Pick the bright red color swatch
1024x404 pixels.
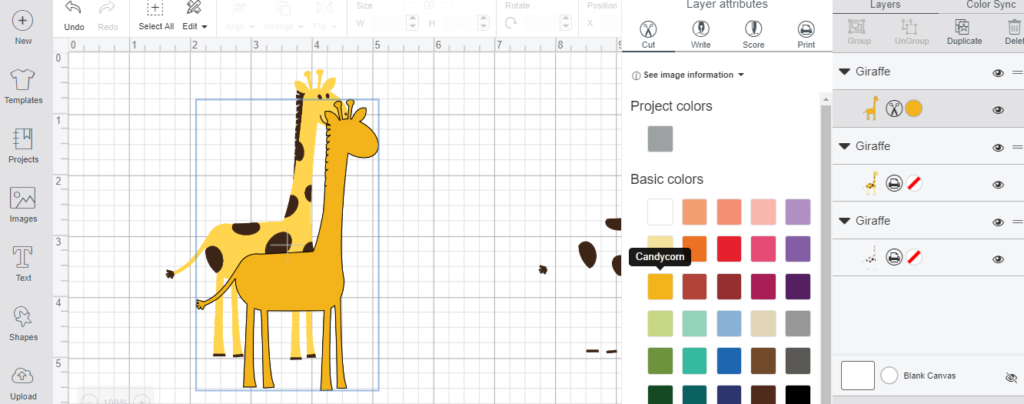tap(729, 249)
